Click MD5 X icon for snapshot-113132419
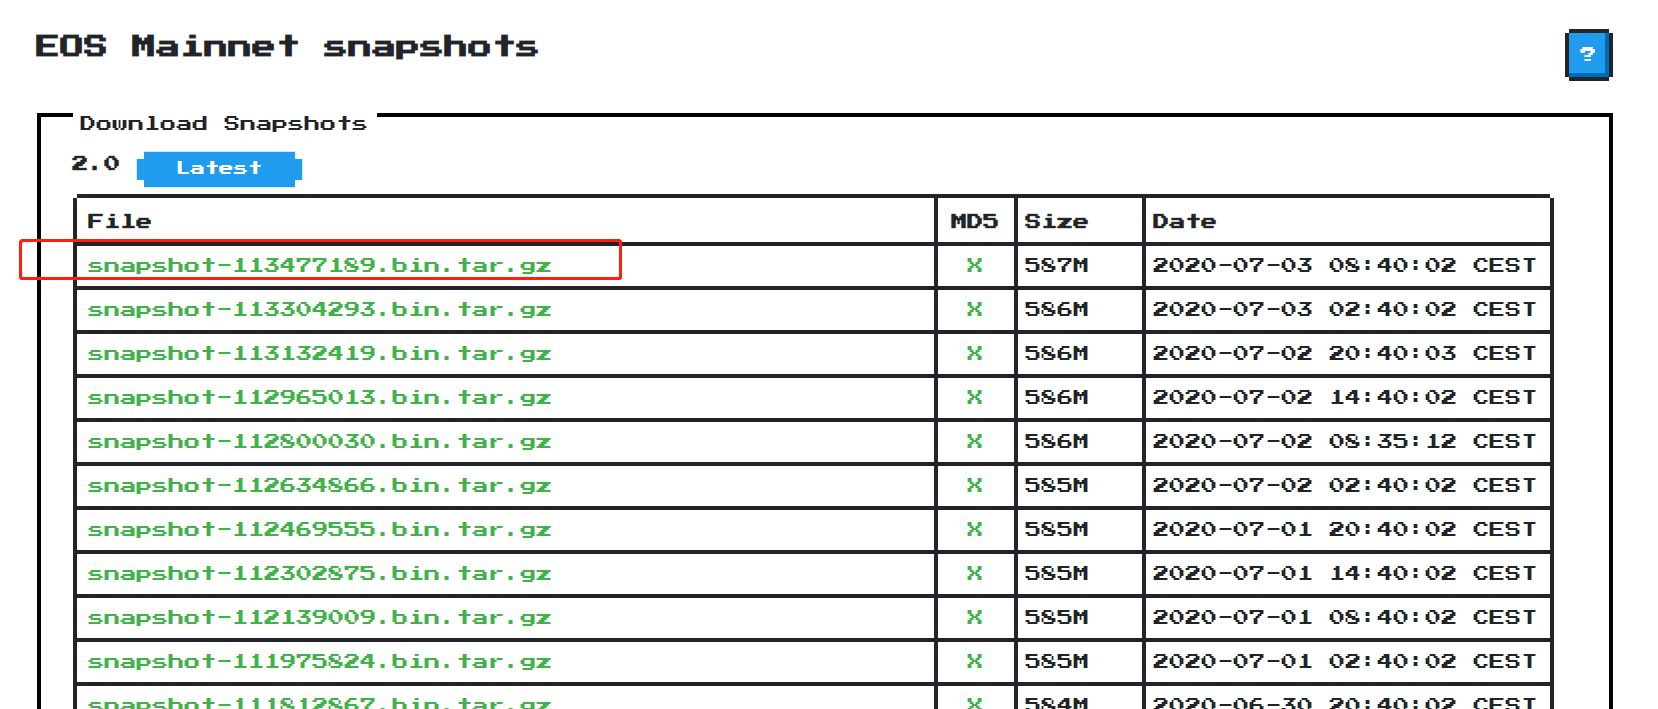The image size is (1658, 709). 974,353
